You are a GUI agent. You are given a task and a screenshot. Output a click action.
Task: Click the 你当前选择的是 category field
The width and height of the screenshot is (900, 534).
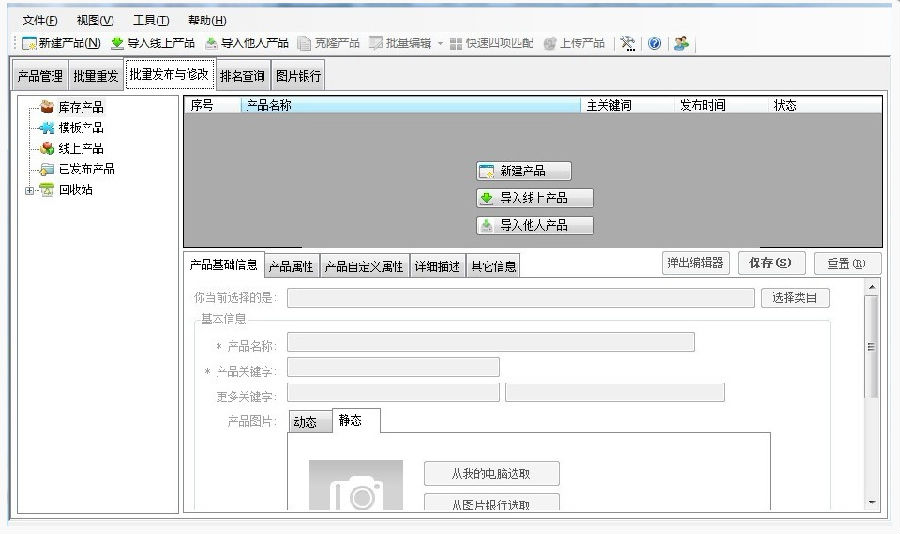(521, 298)
